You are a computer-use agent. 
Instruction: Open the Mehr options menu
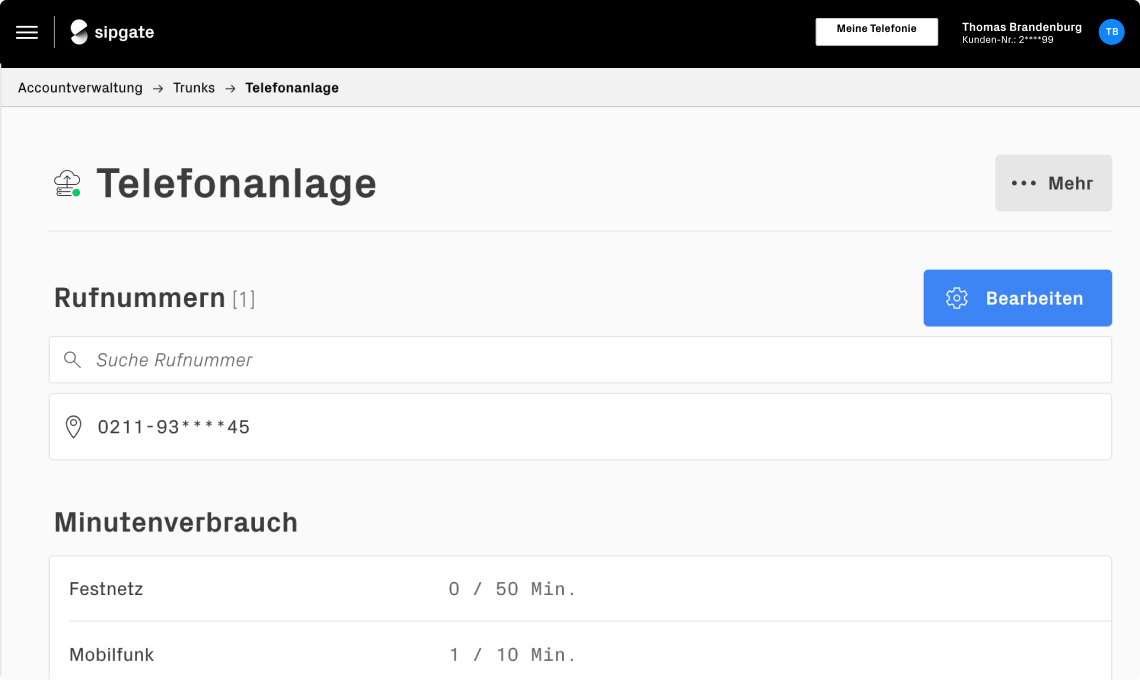coord(1053,183)
